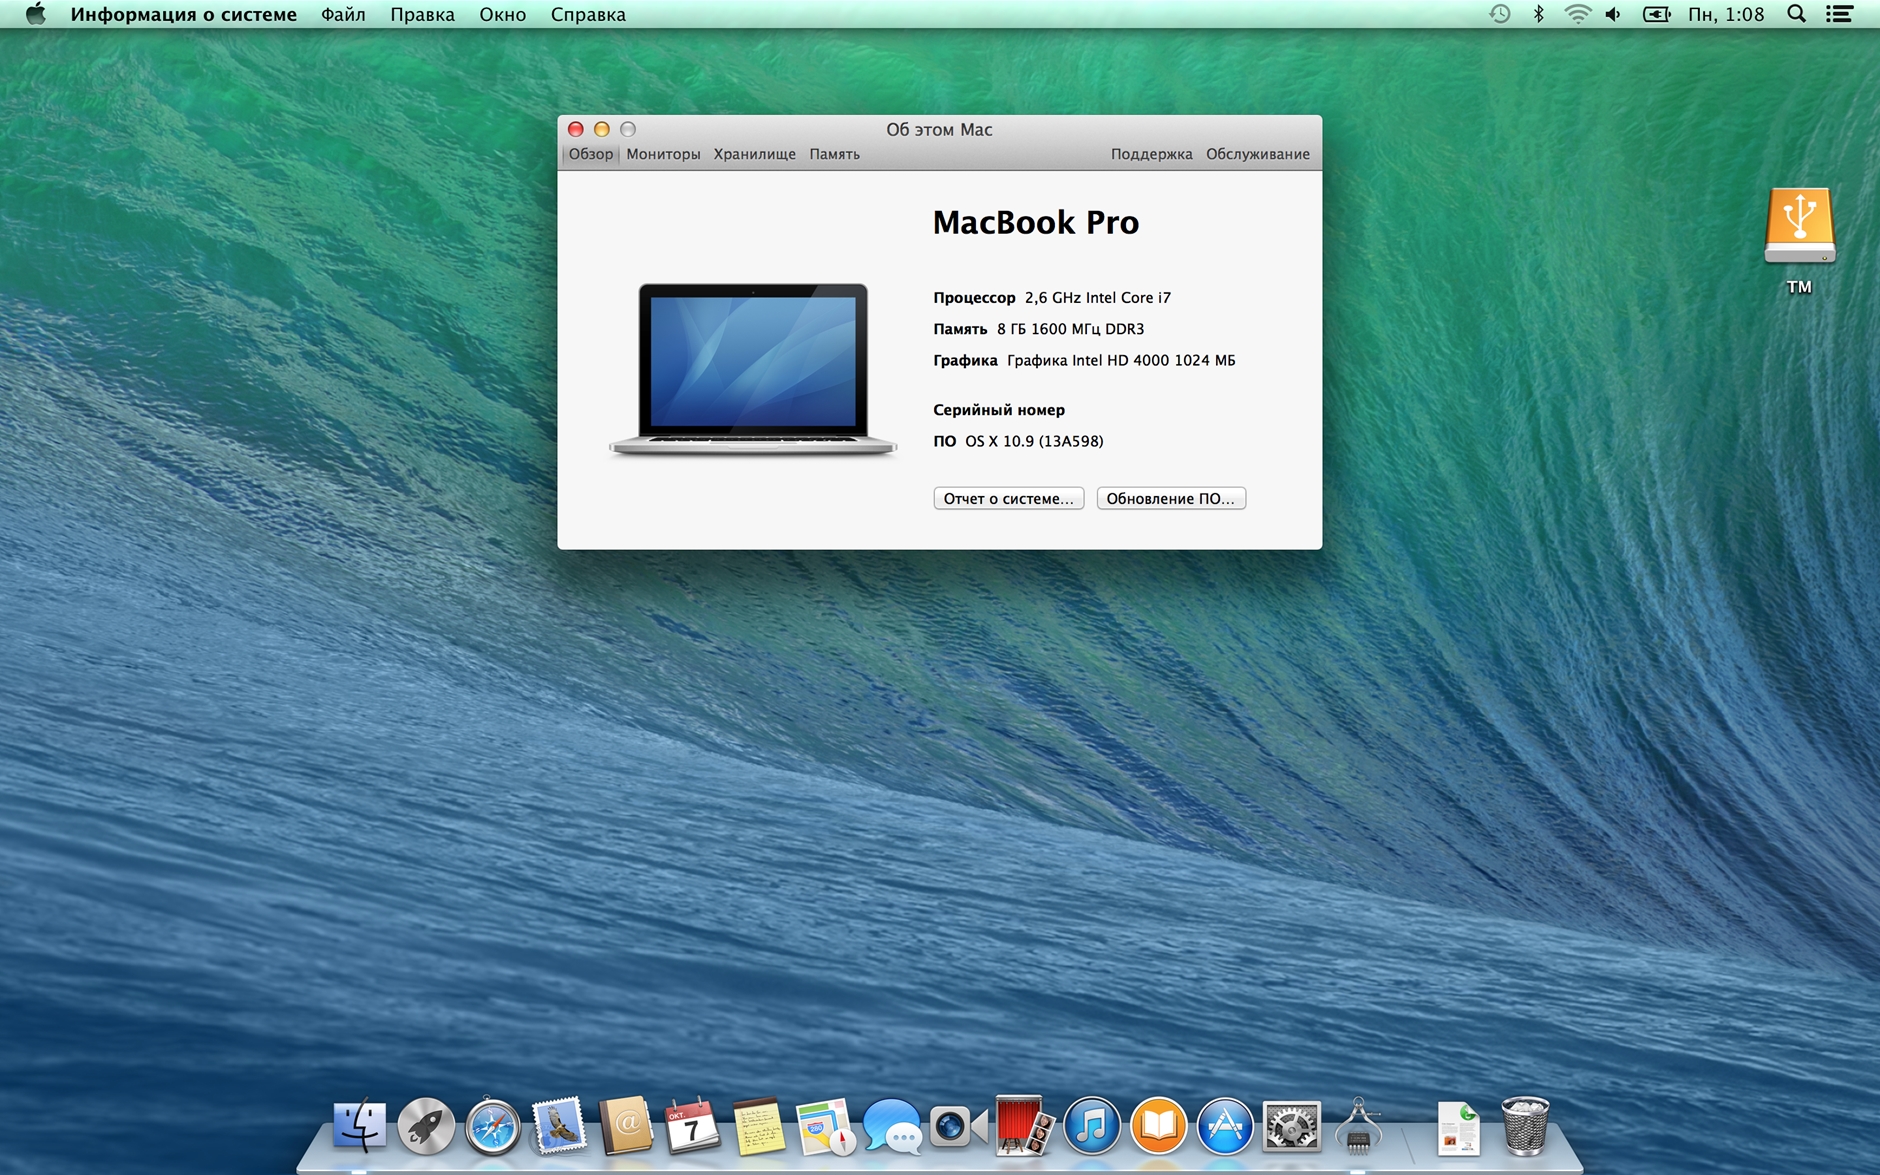Select the Обзор tab
Image resolution: width=1880 pixels, height=1175 pixels.
click(590, 154)
